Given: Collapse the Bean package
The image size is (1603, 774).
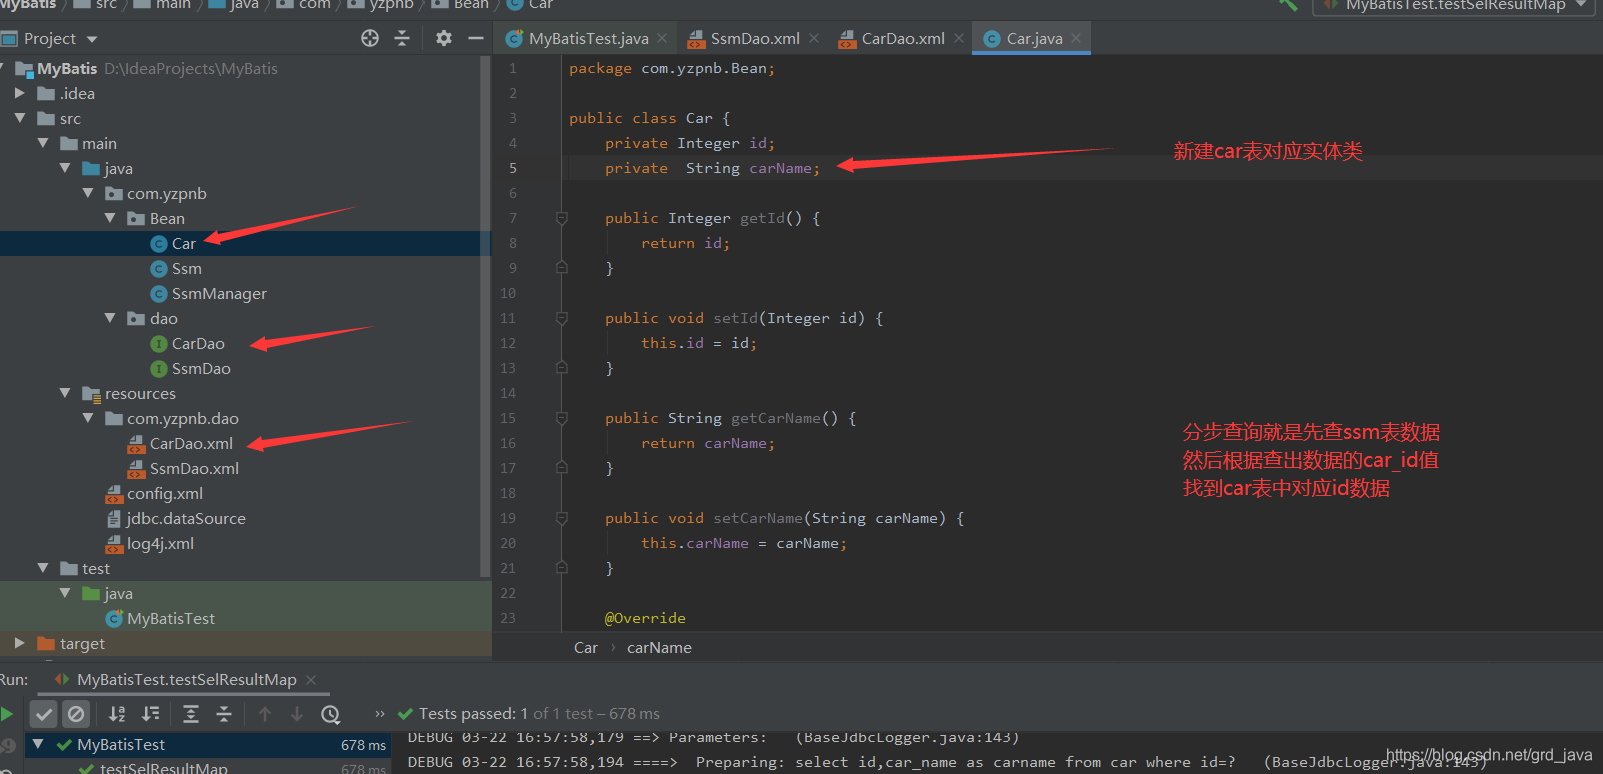Looking at the screenshot, I should (110, 218).
